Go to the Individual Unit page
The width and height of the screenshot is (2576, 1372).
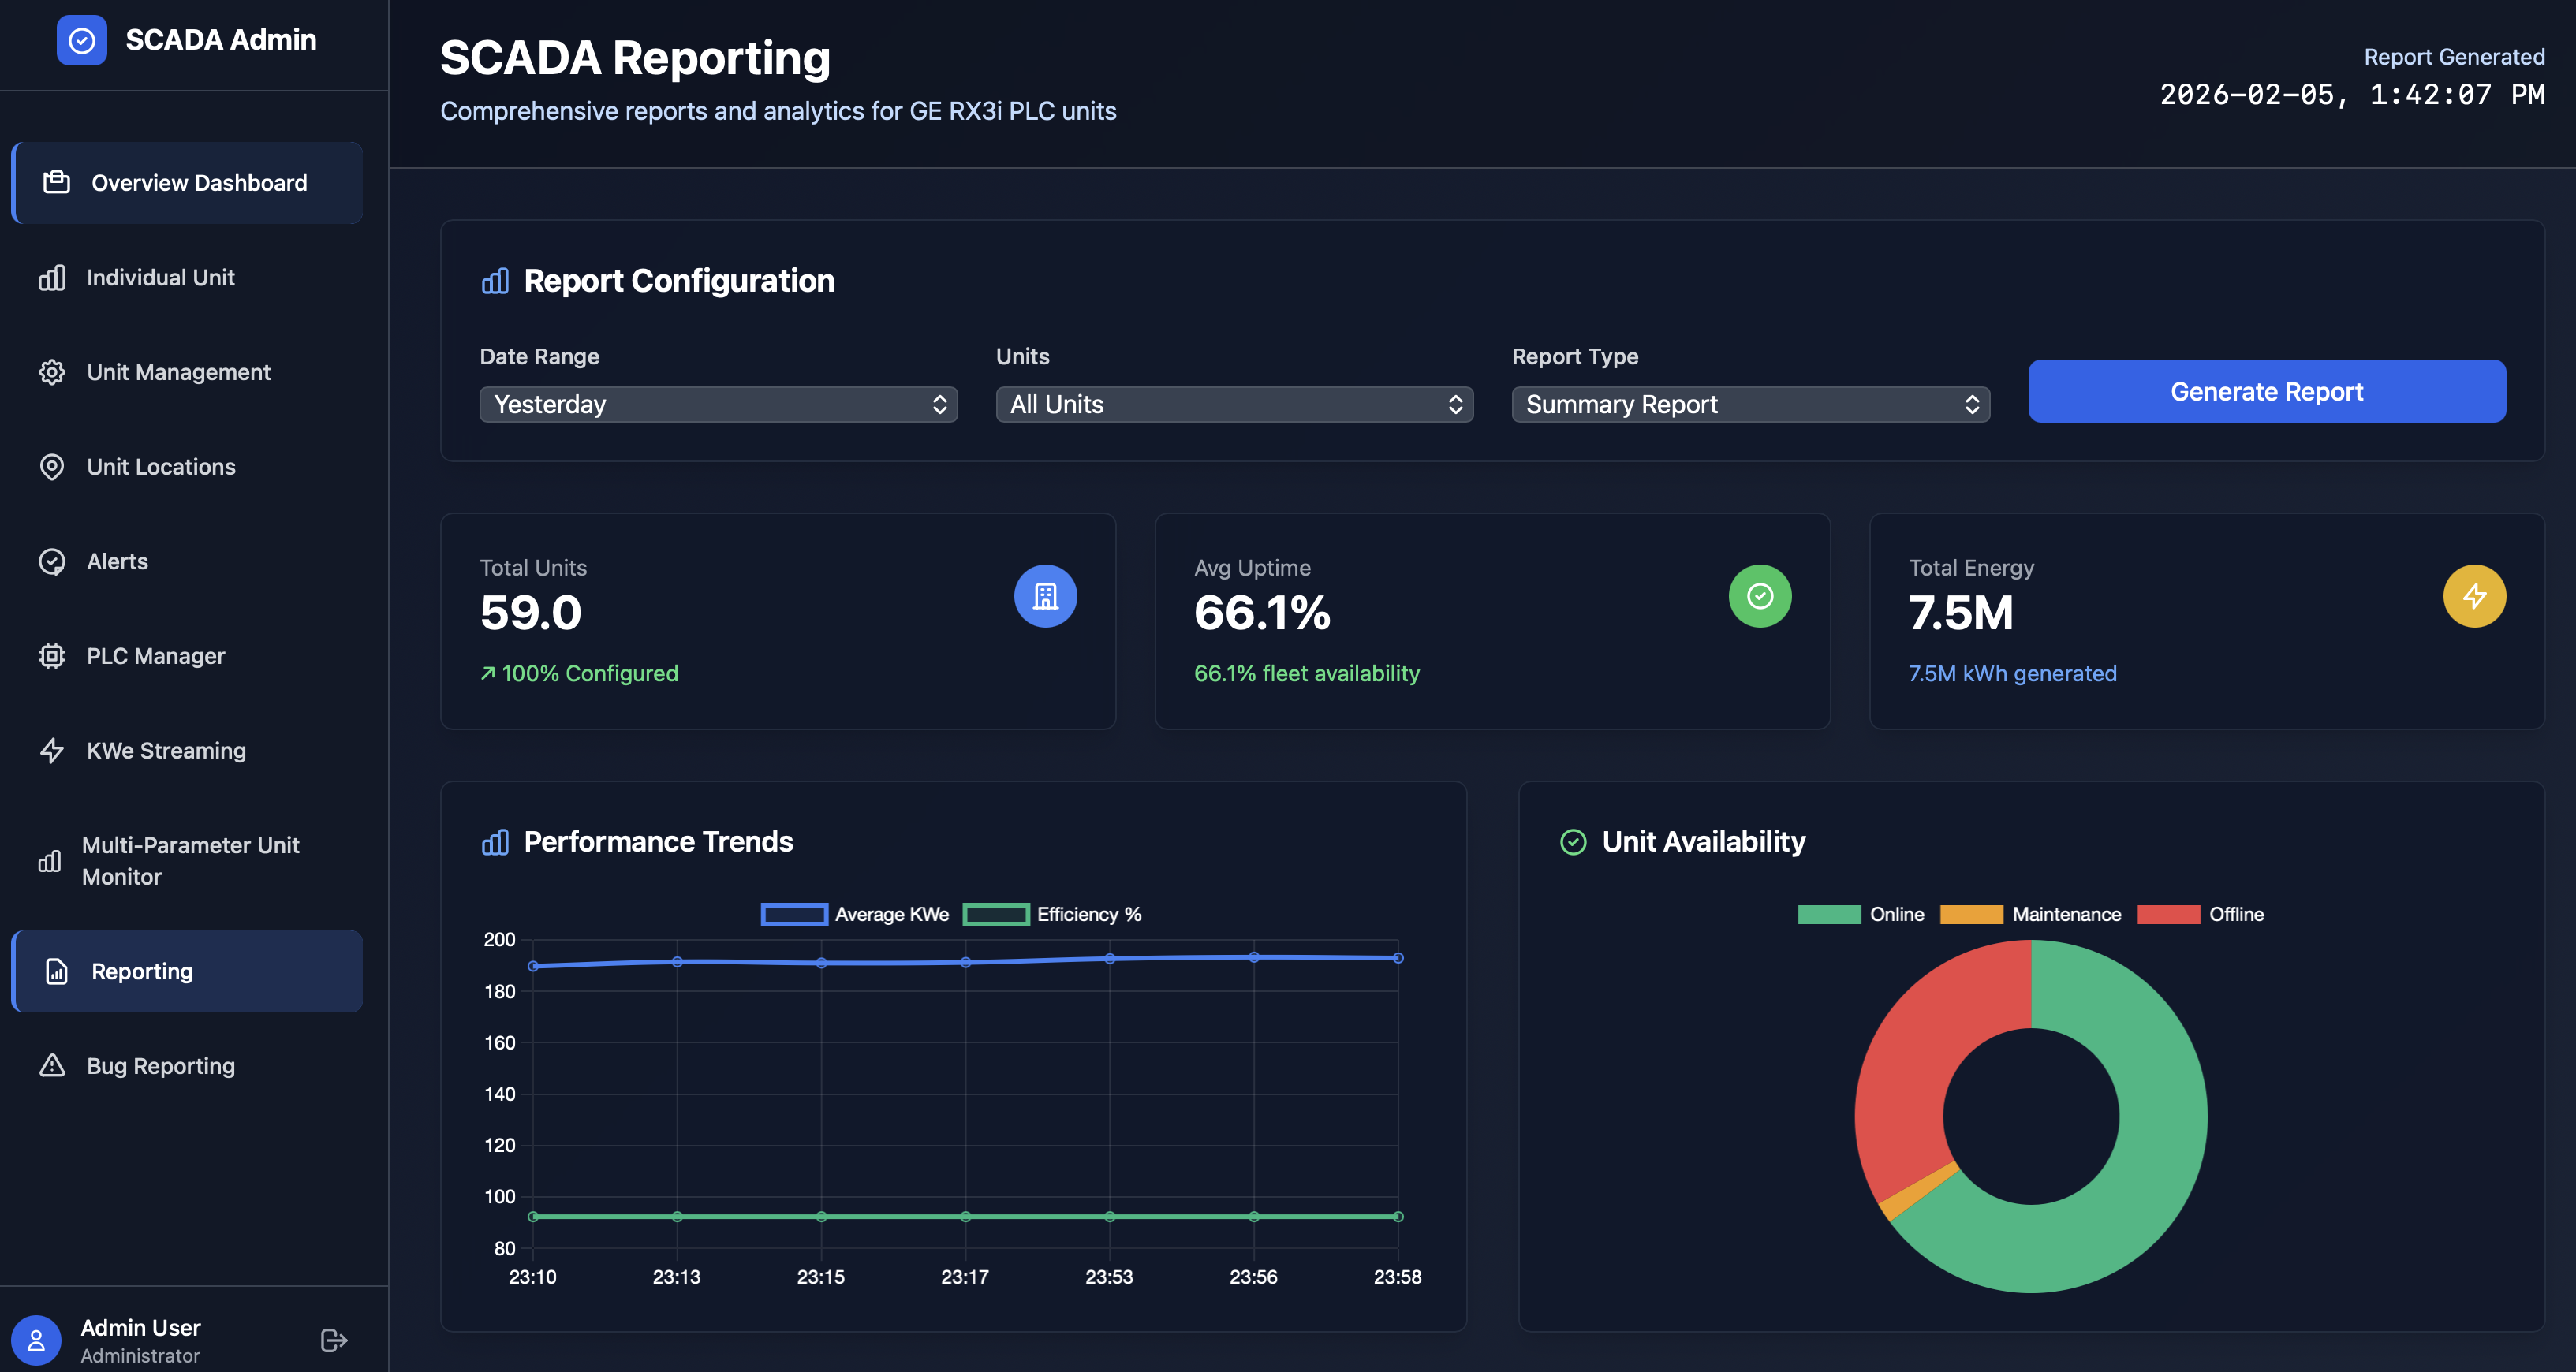[187, 277]
